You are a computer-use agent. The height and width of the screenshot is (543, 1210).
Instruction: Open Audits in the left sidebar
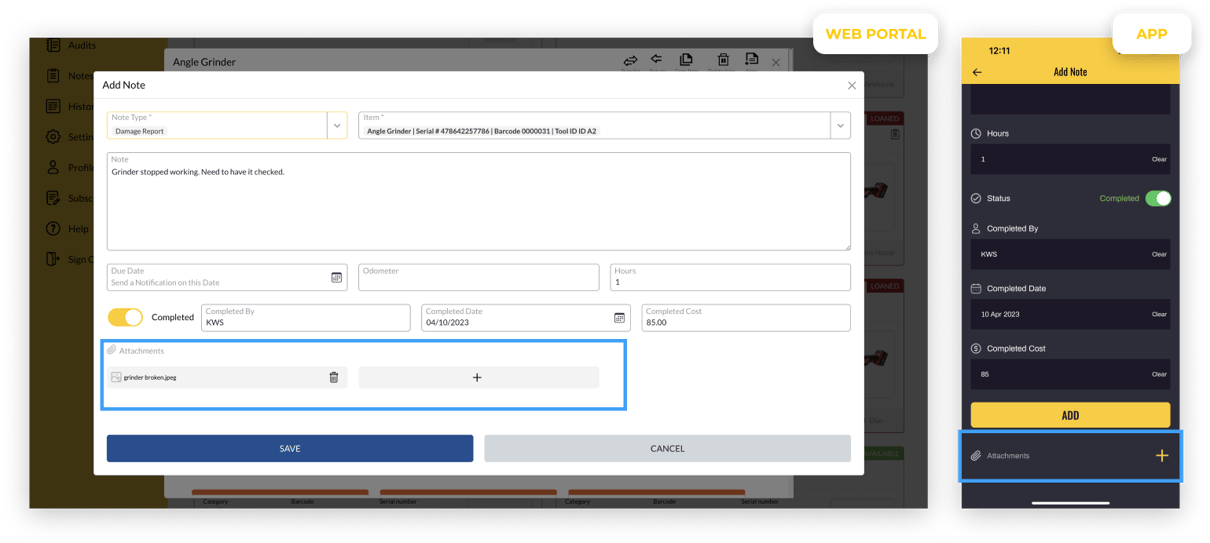(x=55, y=45)
